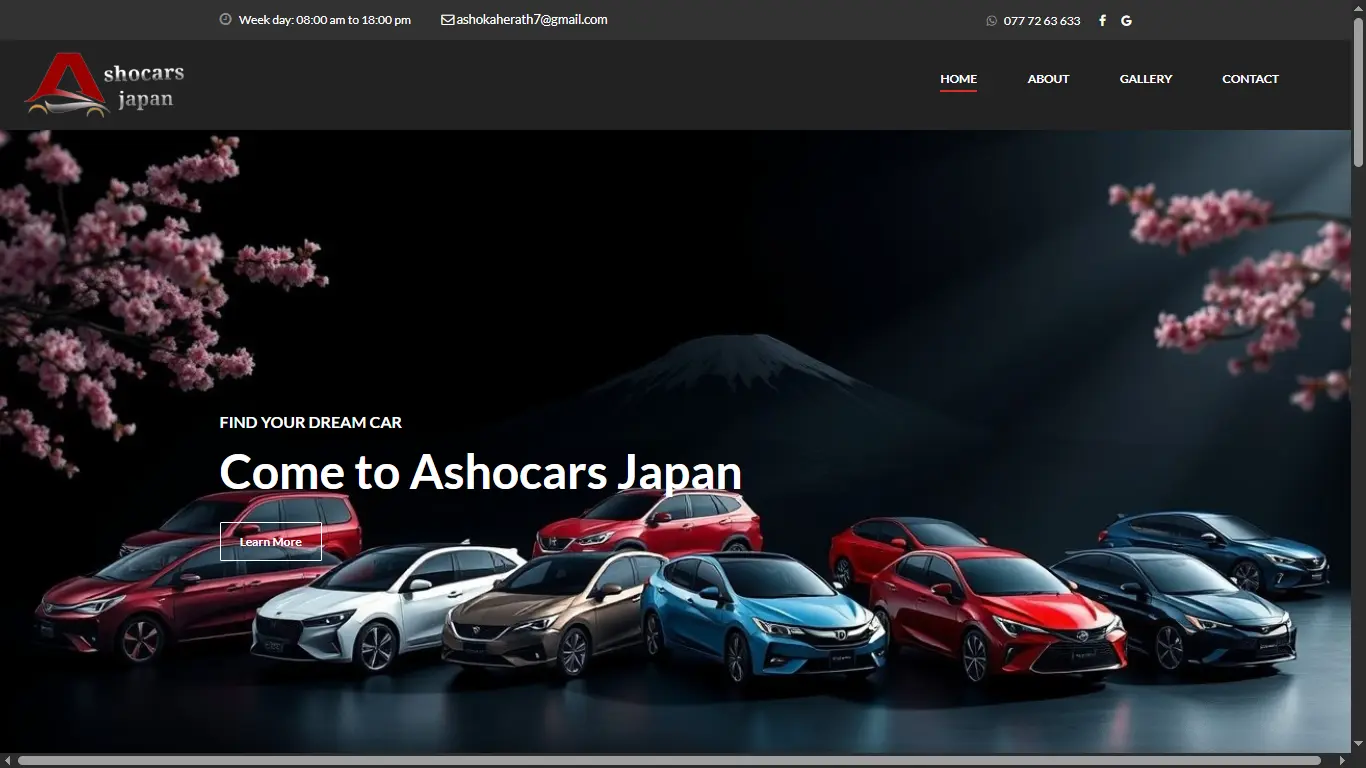The image size is (1366, 768).
Task: Click the 077 72 63 633 phone number
Action: click(1042, 20)
